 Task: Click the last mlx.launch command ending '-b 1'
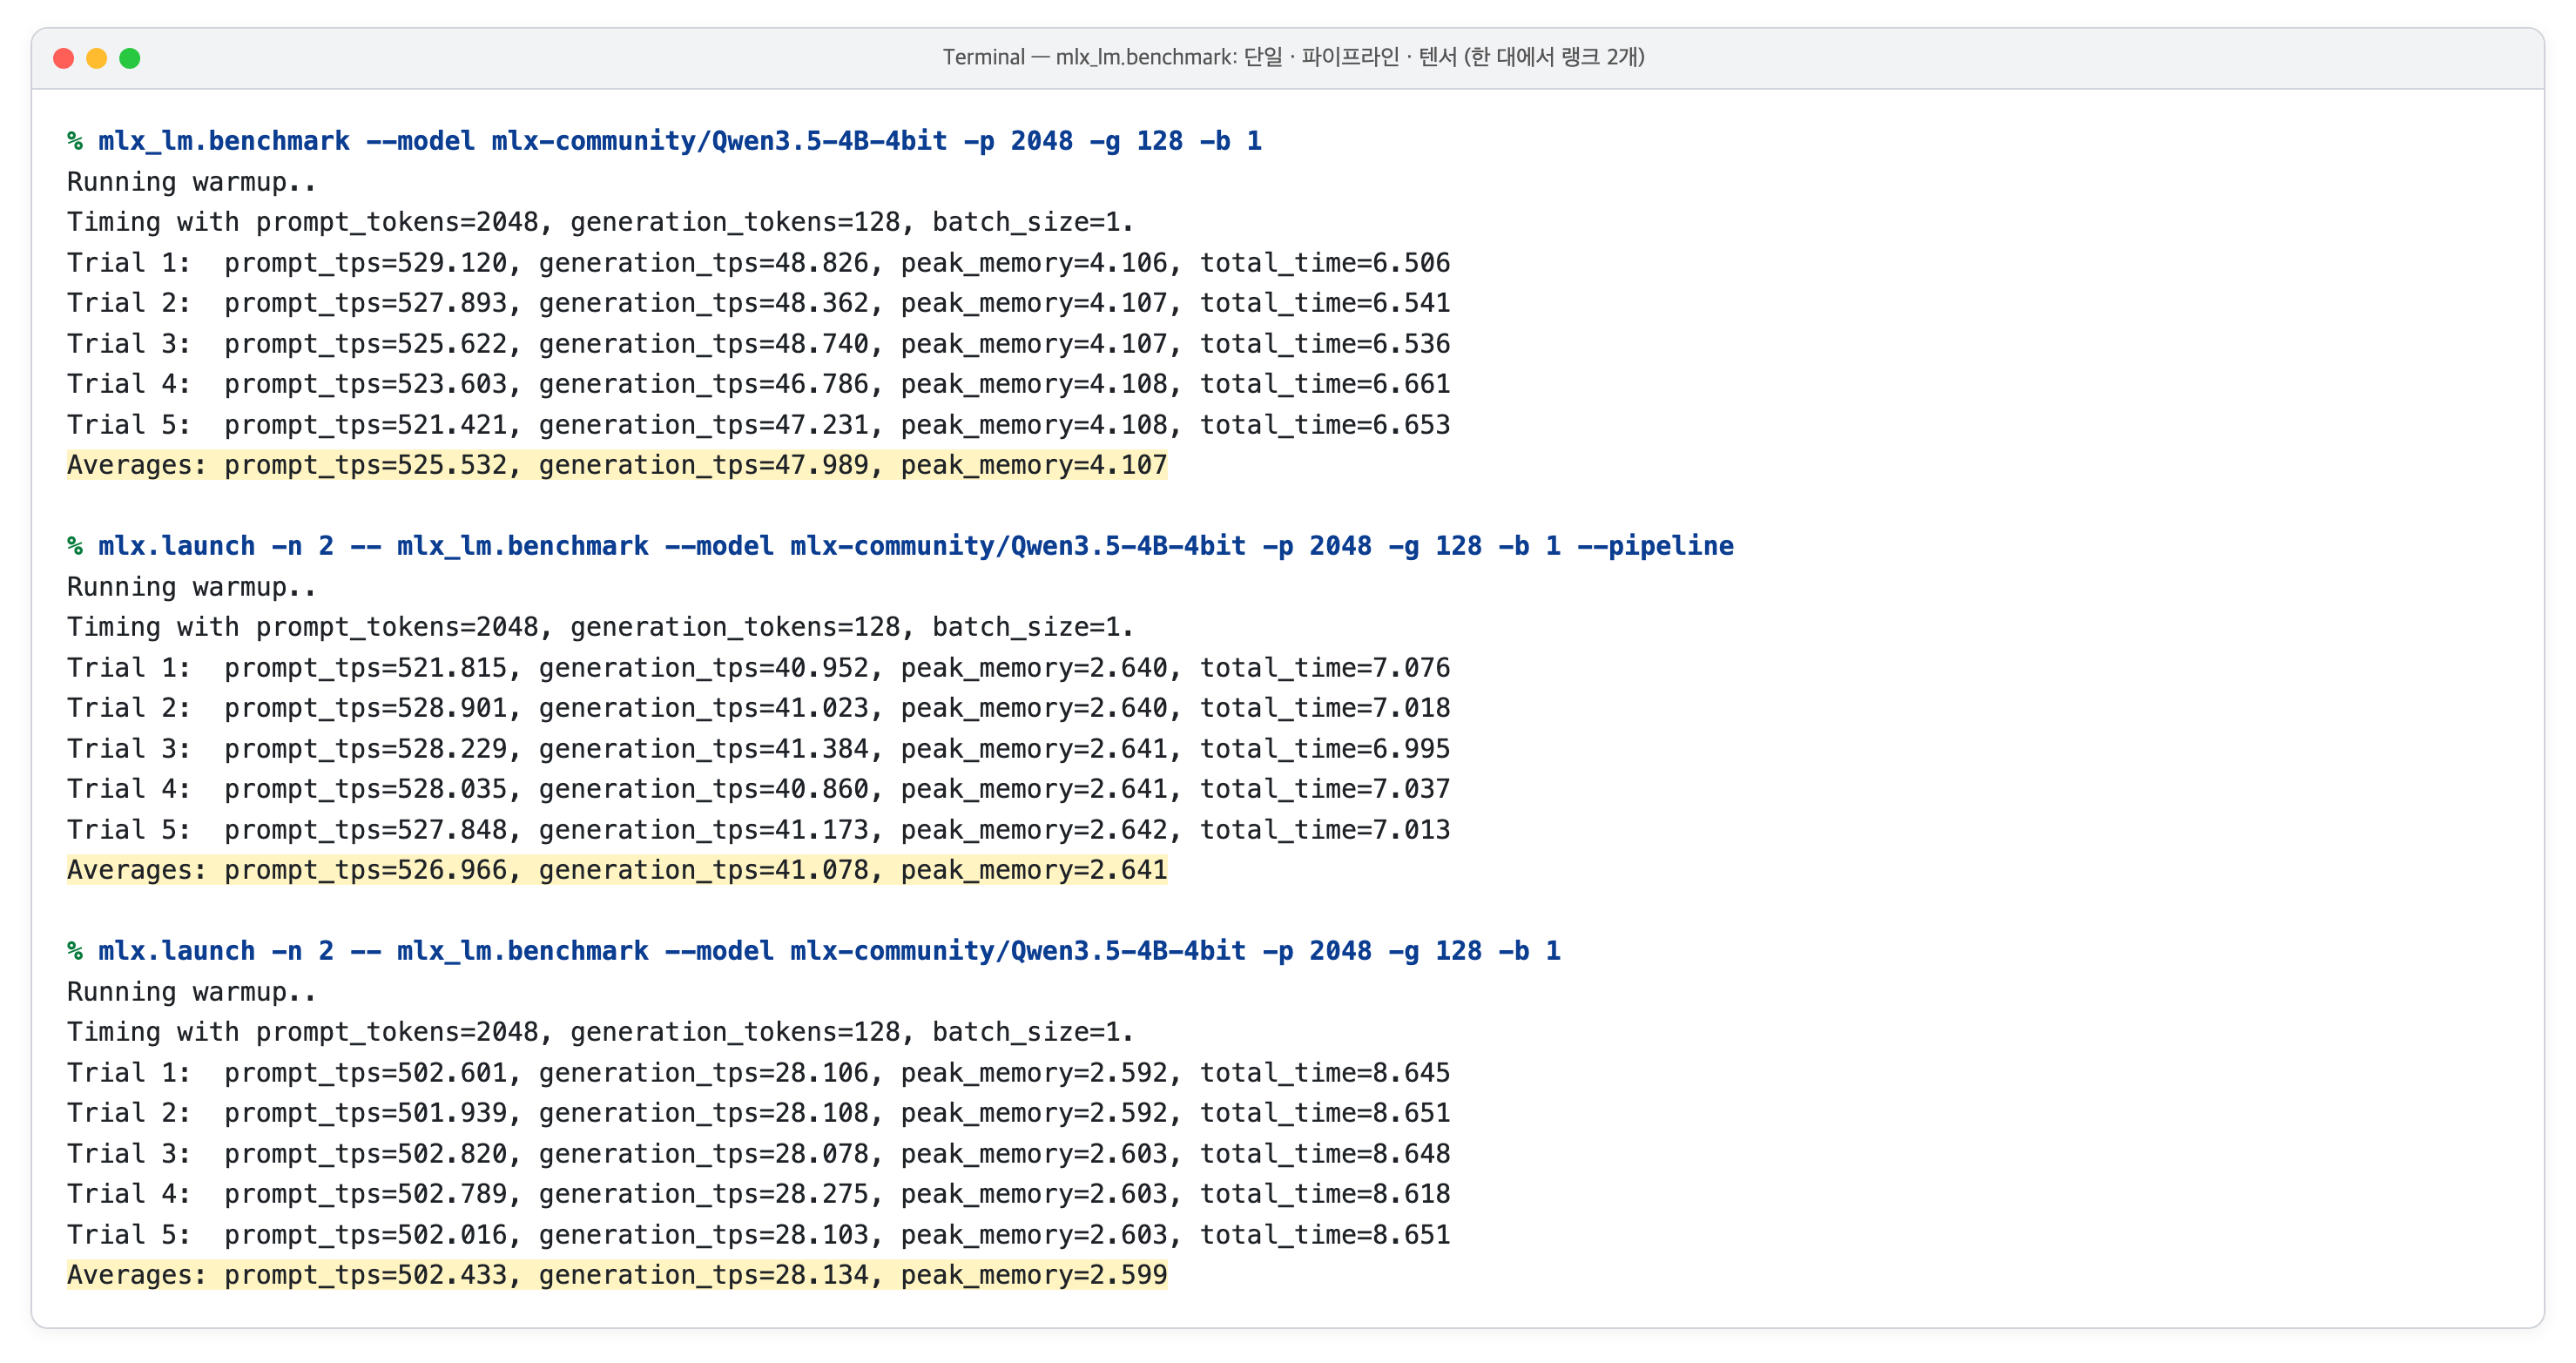814,951
